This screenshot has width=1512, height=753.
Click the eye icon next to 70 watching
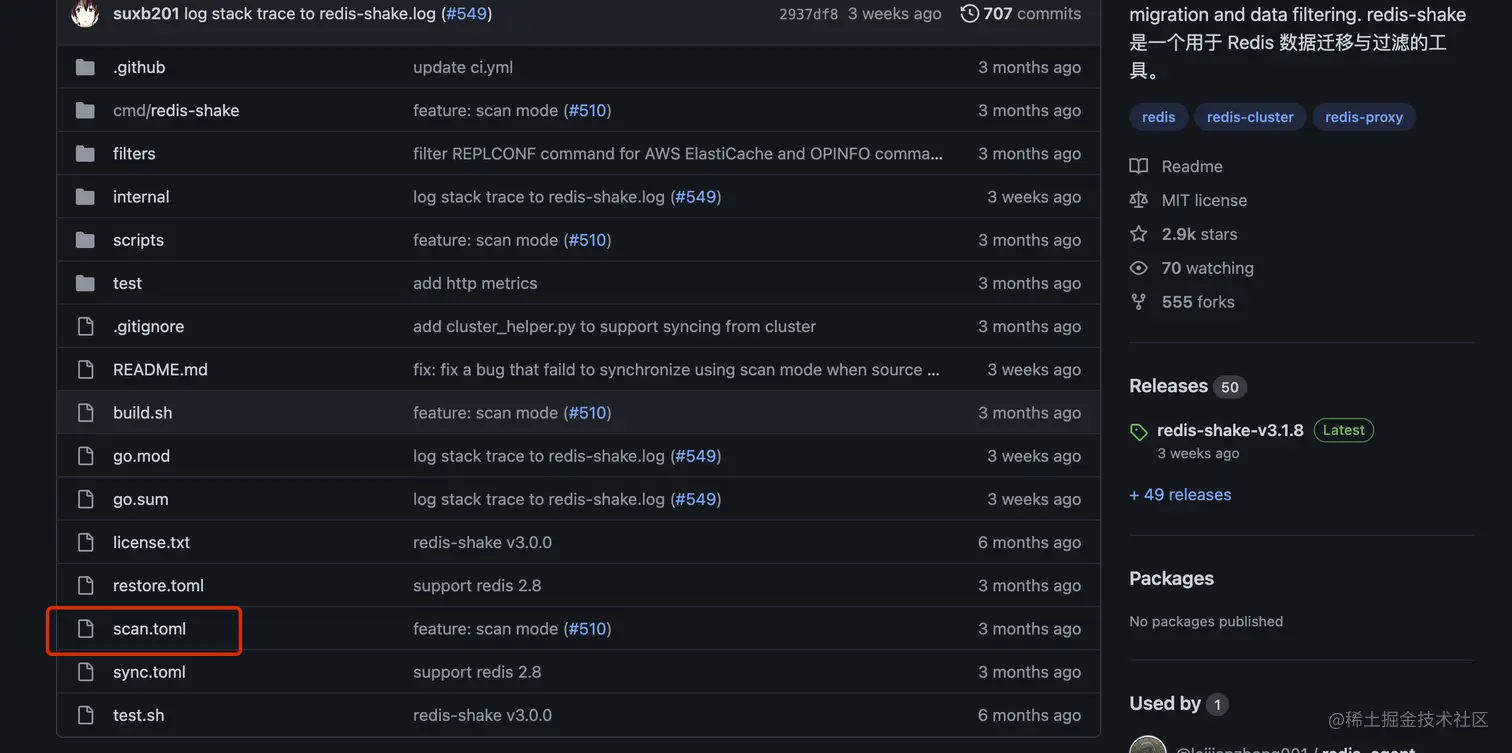click(1138, 268)
